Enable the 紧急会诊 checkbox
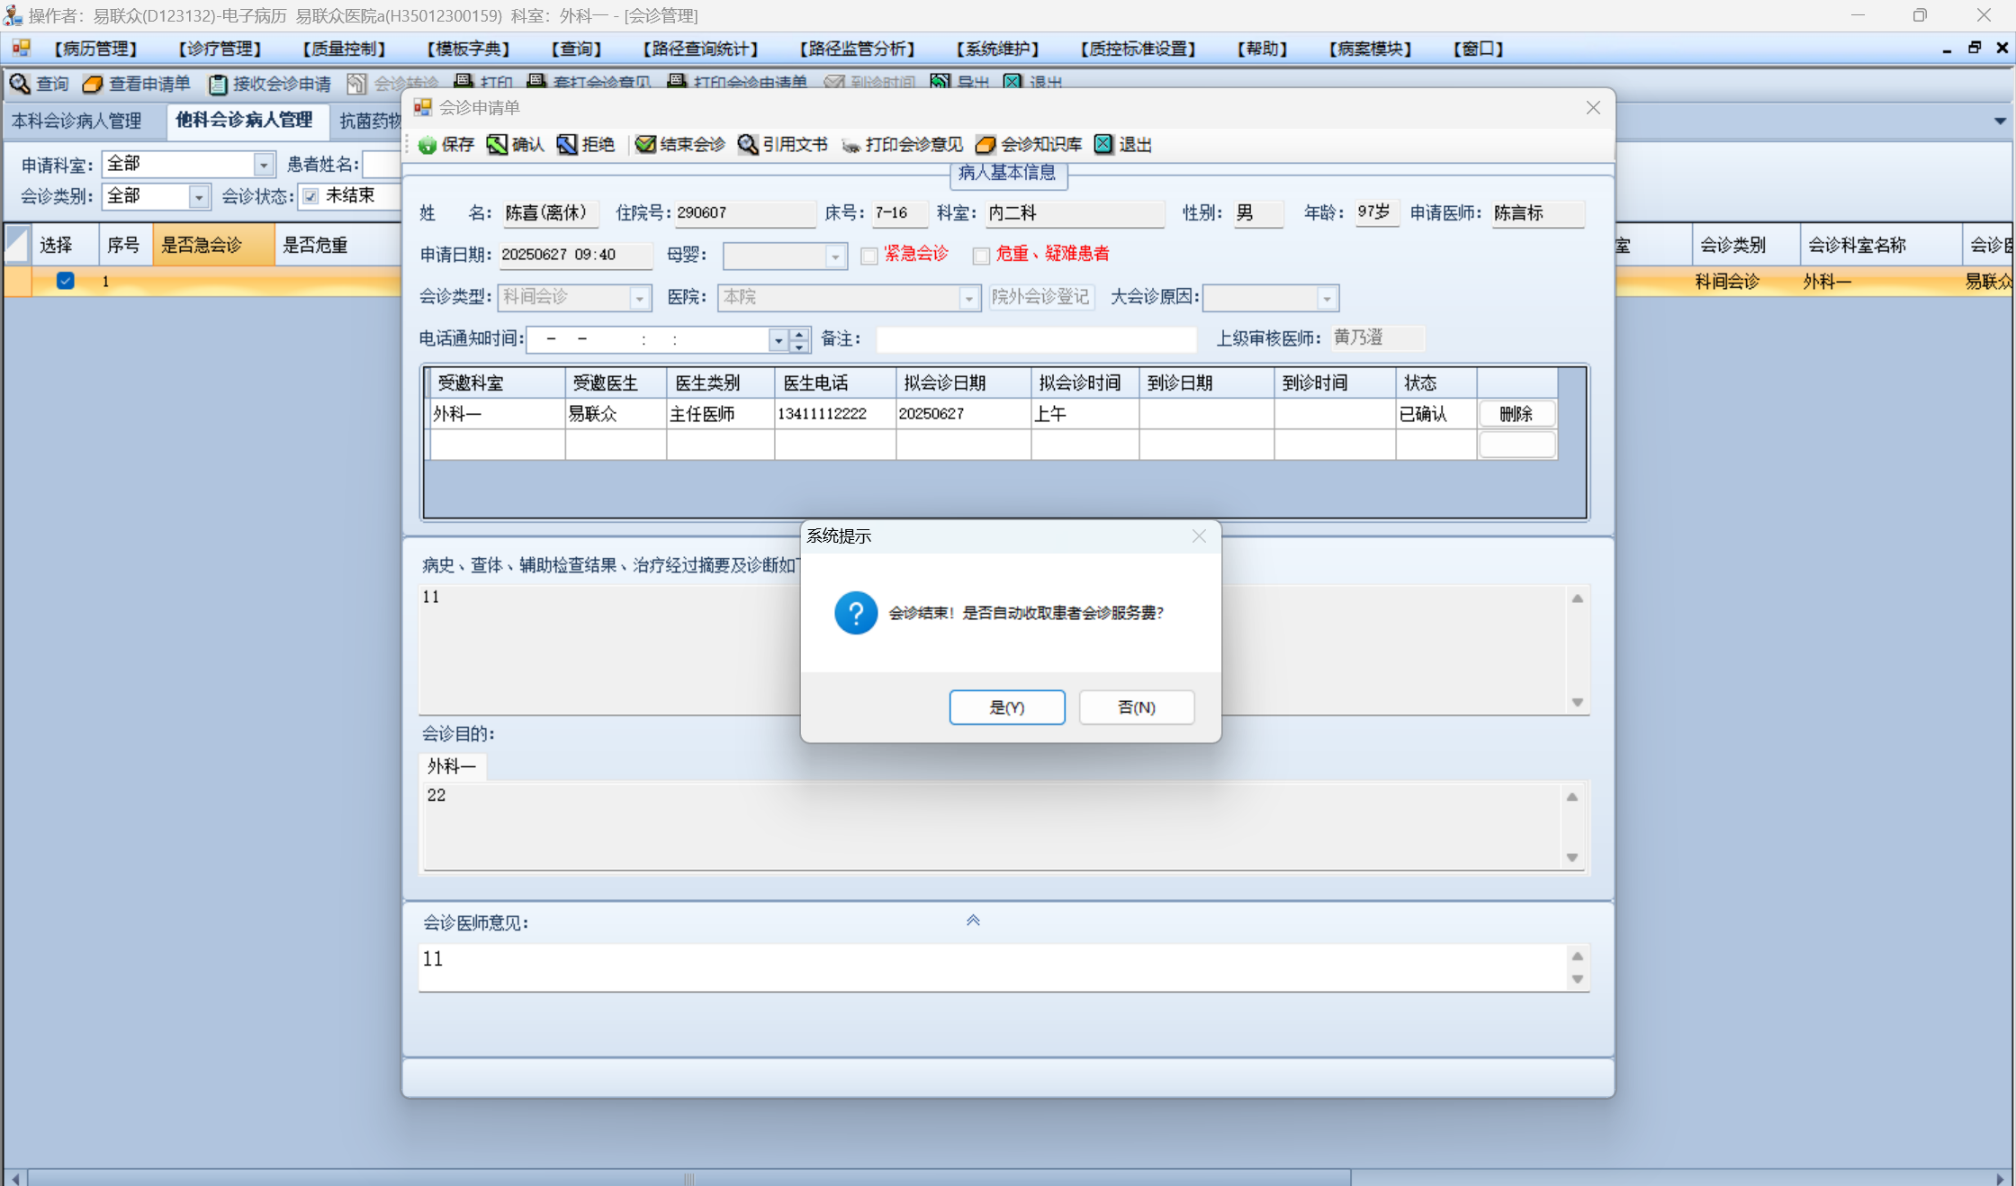 pos(869,256)
